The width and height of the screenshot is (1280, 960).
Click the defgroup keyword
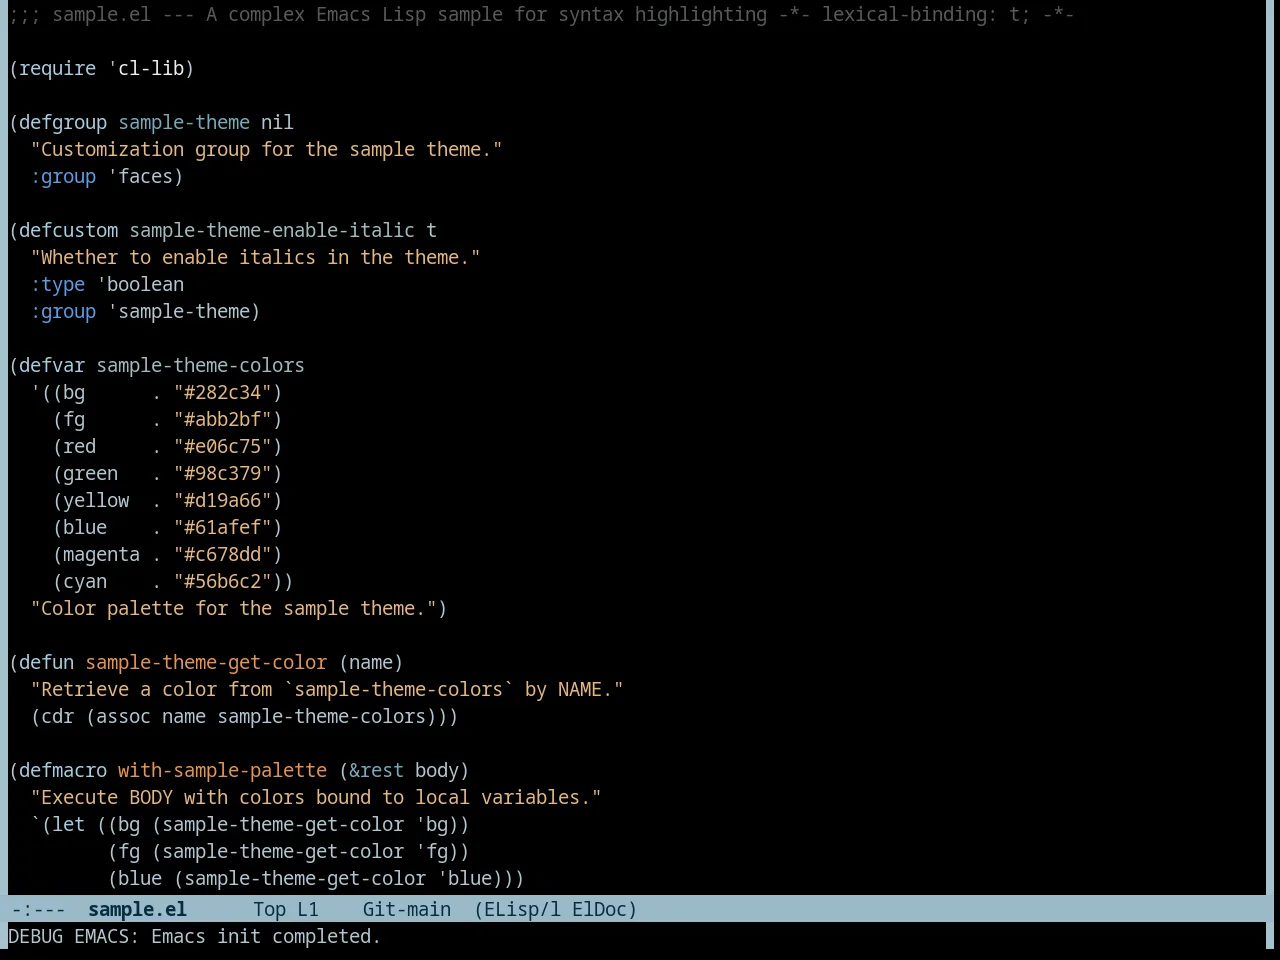pos(63,122)
